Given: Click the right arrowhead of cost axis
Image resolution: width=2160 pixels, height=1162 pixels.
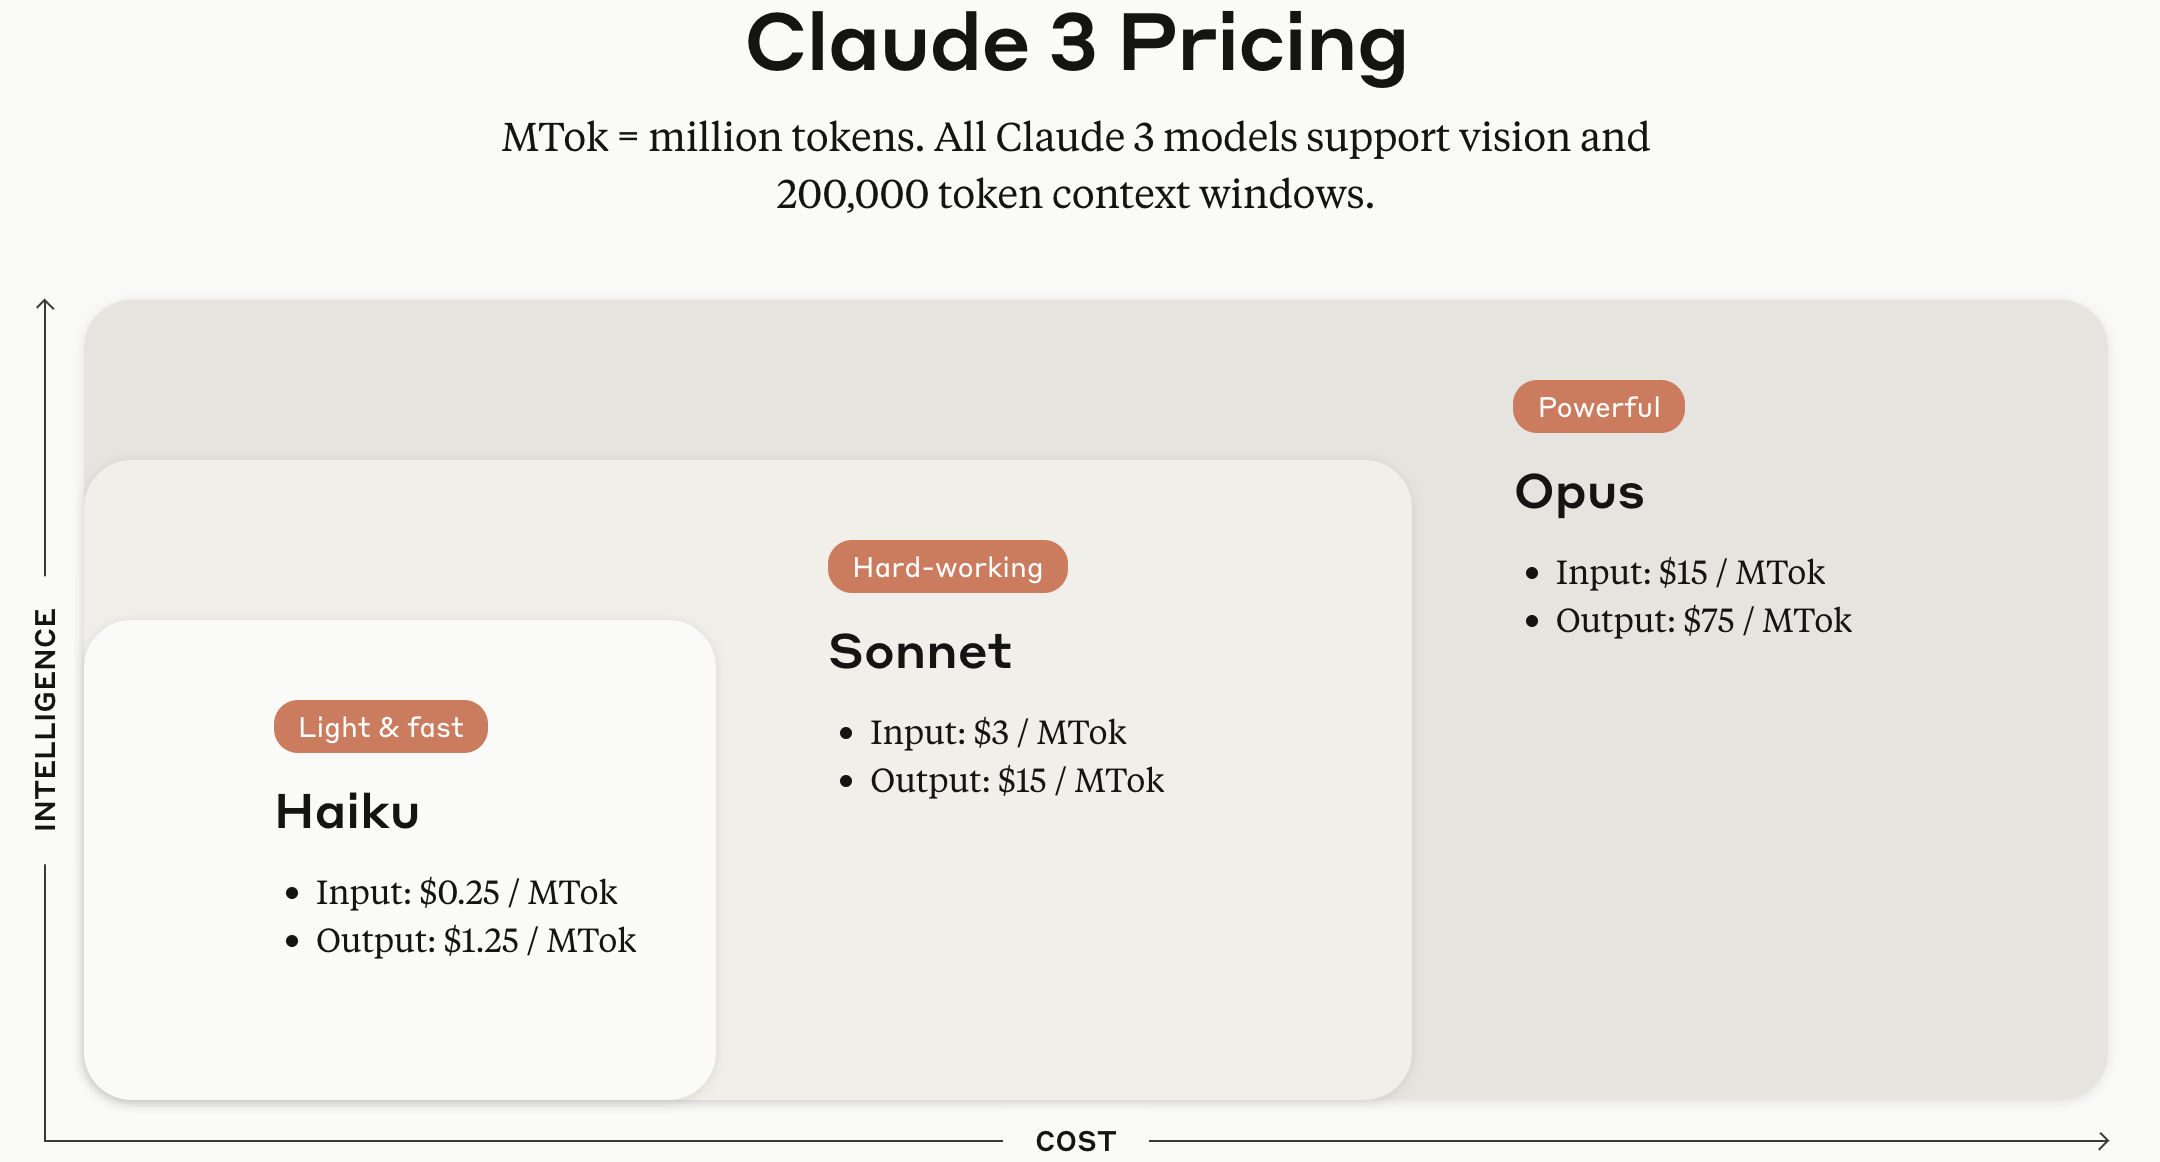Looking at the screenshot, I should click(x=2103, y=1140).
